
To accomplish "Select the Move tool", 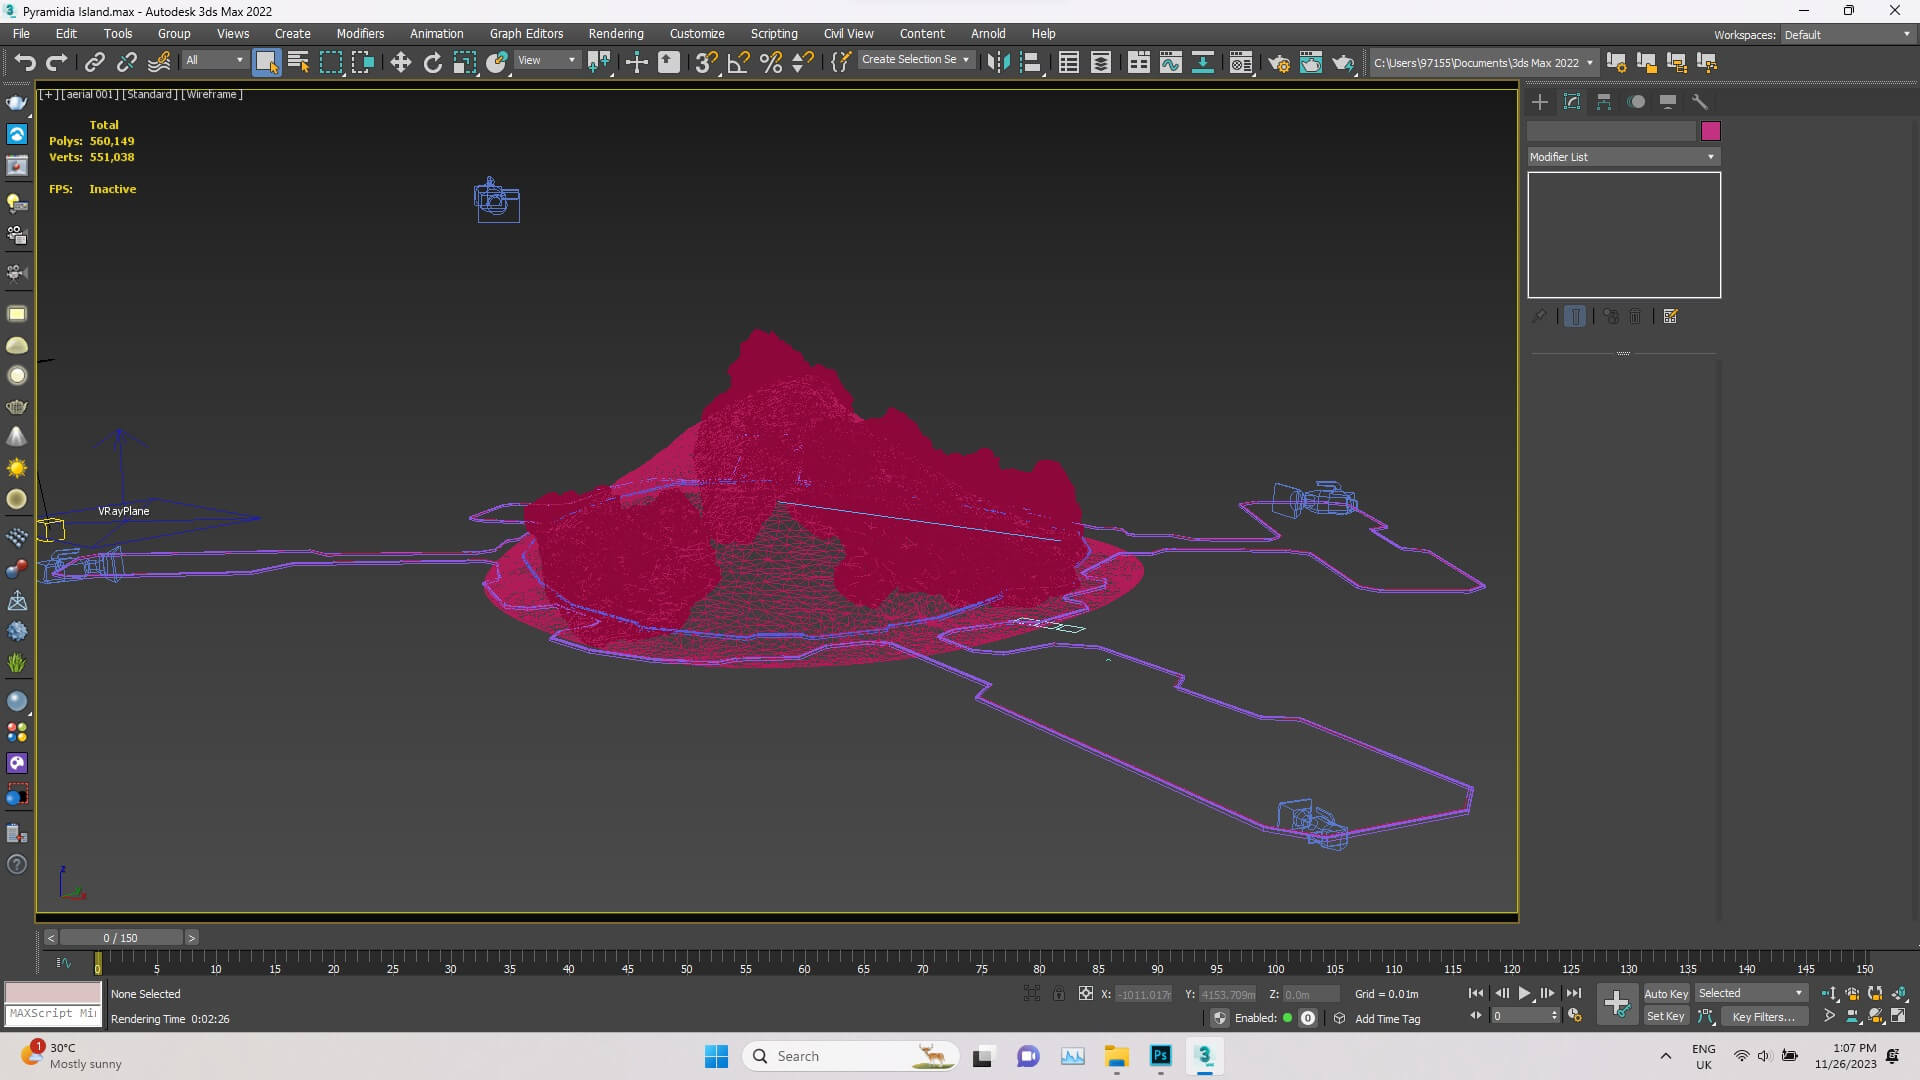I will pos(400,63).
